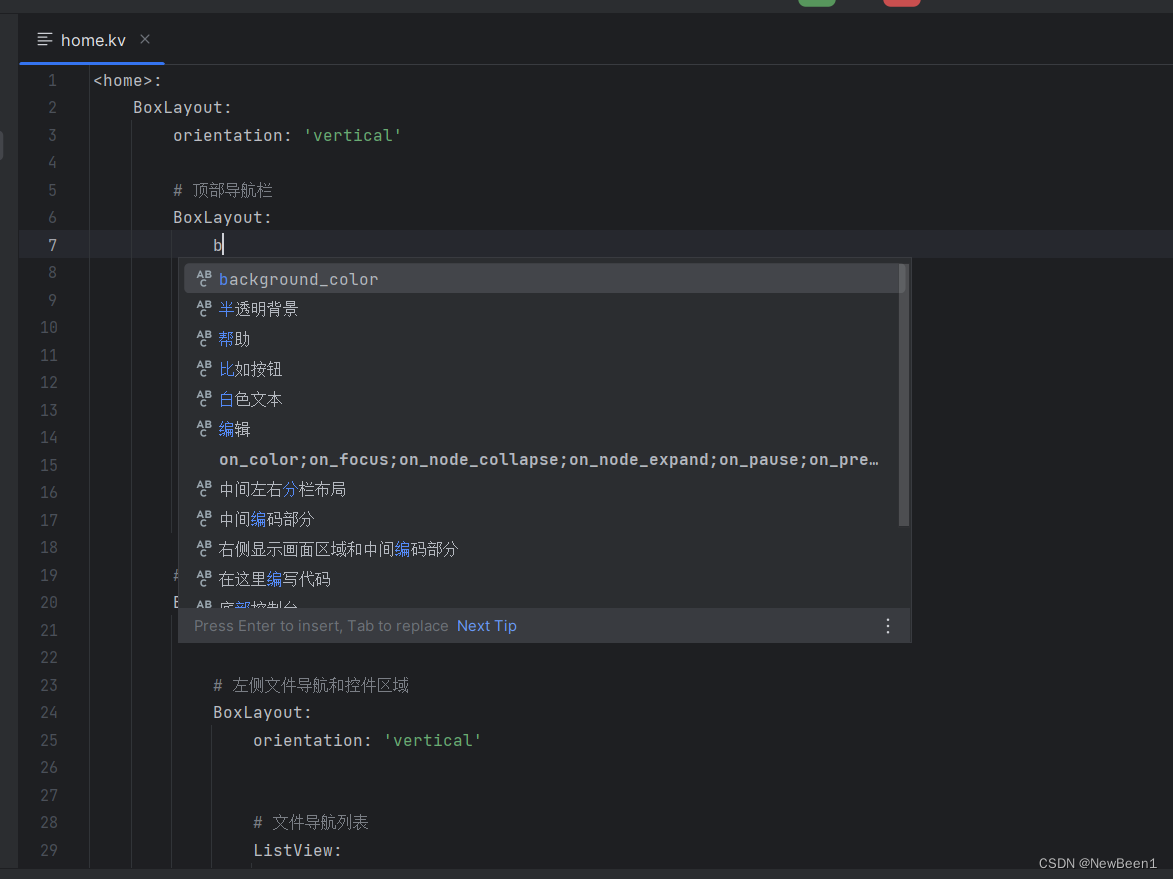Click the collapsed tool window stripe on left edge
1173x879 pixels.
pos(4,144)
